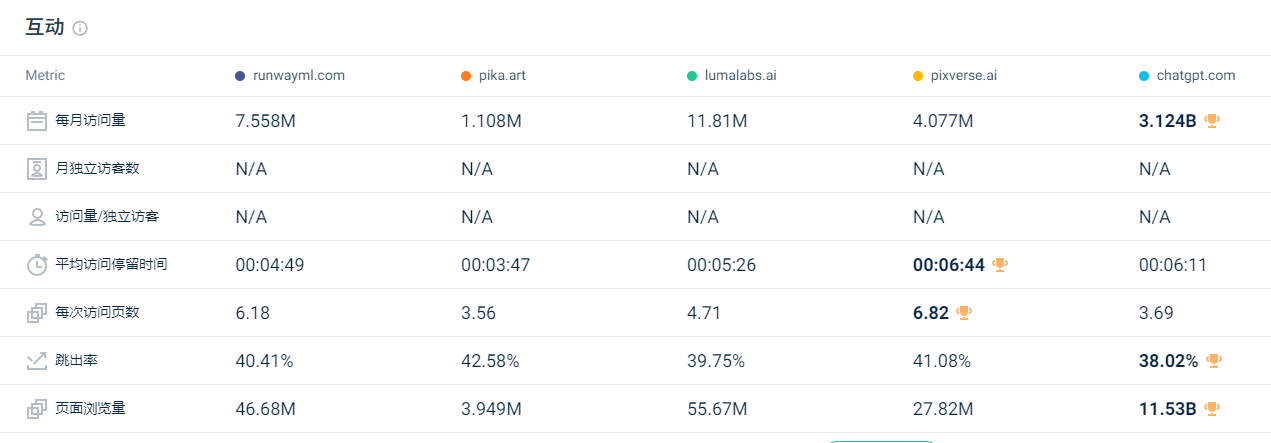The image size is (1271, 443).
Task: Click the 4.077M monthly visits value
Action: pyautogui.click(x=943, y=121)
